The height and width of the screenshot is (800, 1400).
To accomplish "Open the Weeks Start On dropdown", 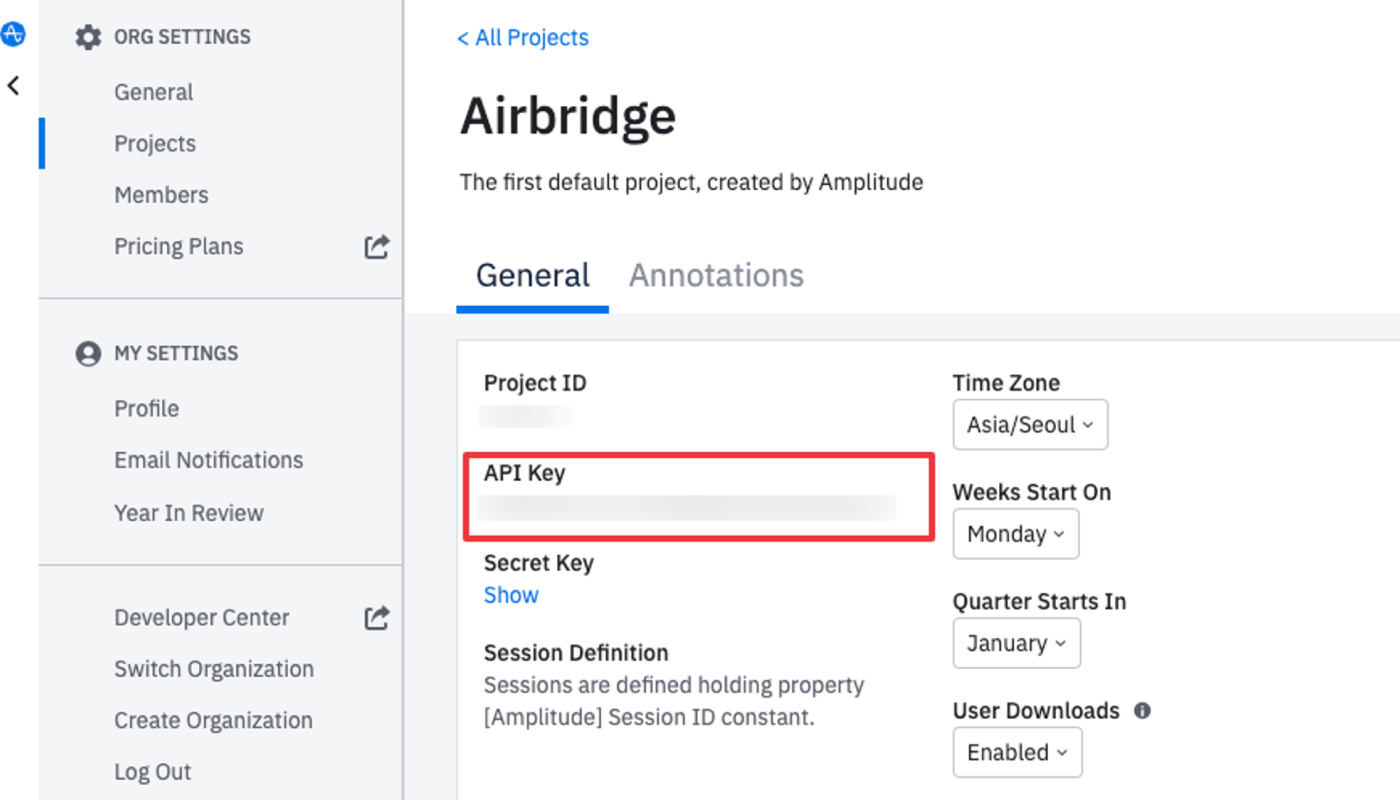I will click(1015, 533).
